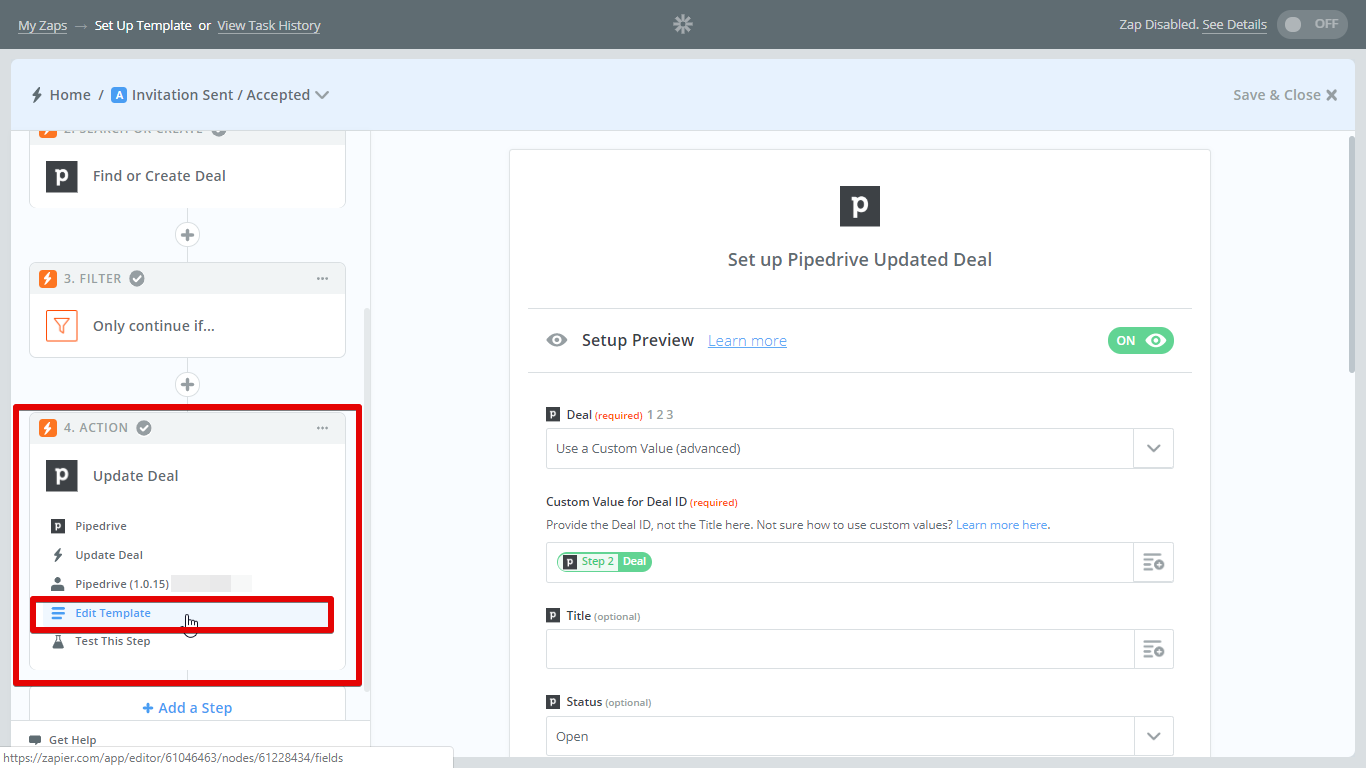Expand the Deal dropdown arrow
Viewport: 1366px width, 768px height.
click(1153, 449)
